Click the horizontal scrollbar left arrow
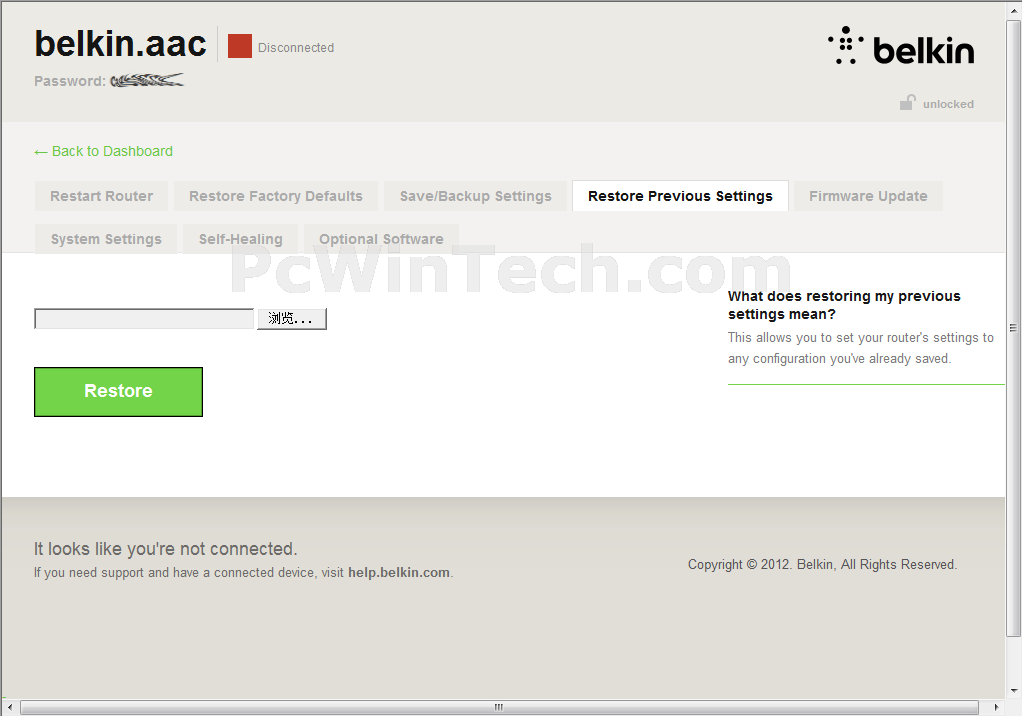The height and width of the screenshot is (716, 1022). tap(9, 708)
